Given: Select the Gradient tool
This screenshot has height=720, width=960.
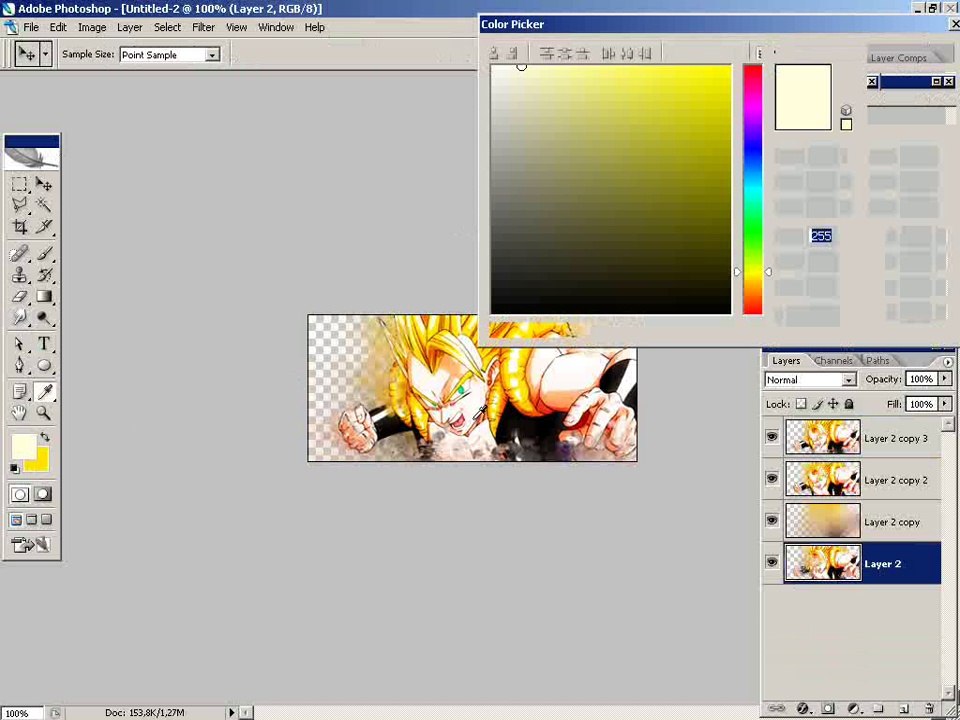Looking at the screenshot, I should [x=43, y=296].
